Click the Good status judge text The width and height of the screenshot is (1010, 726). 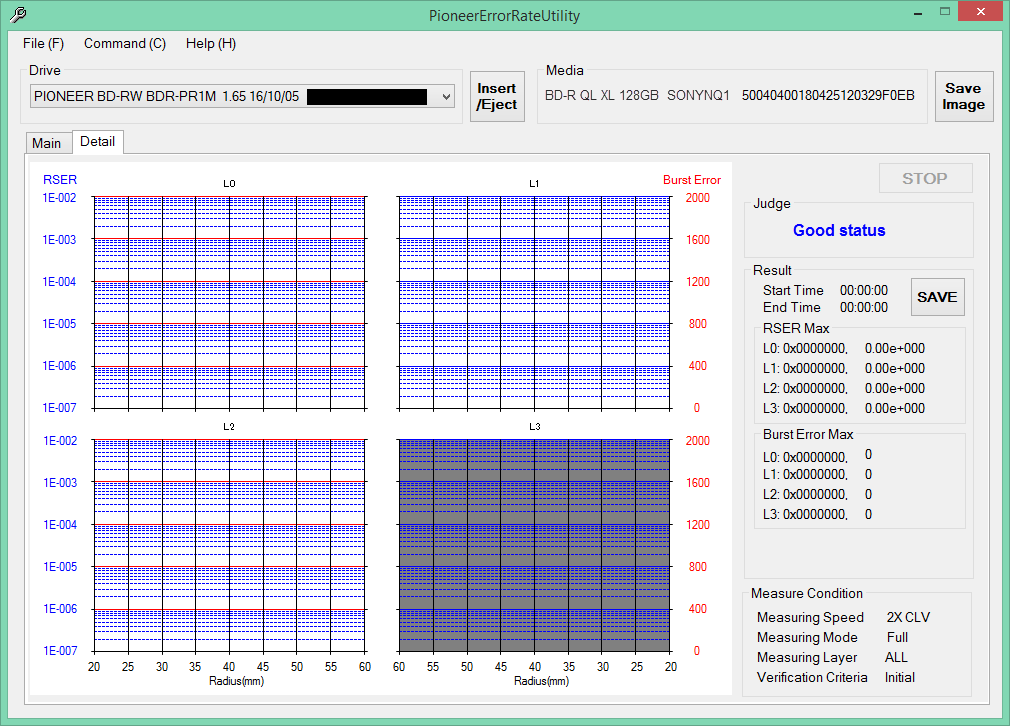pos(839,230)
